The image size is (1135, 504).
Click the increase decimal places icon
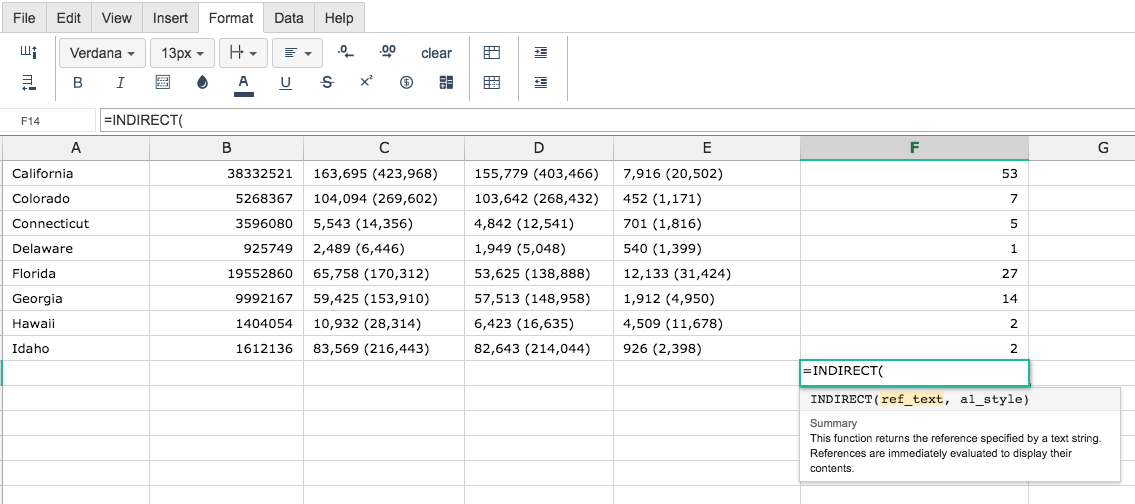(387, 52)
